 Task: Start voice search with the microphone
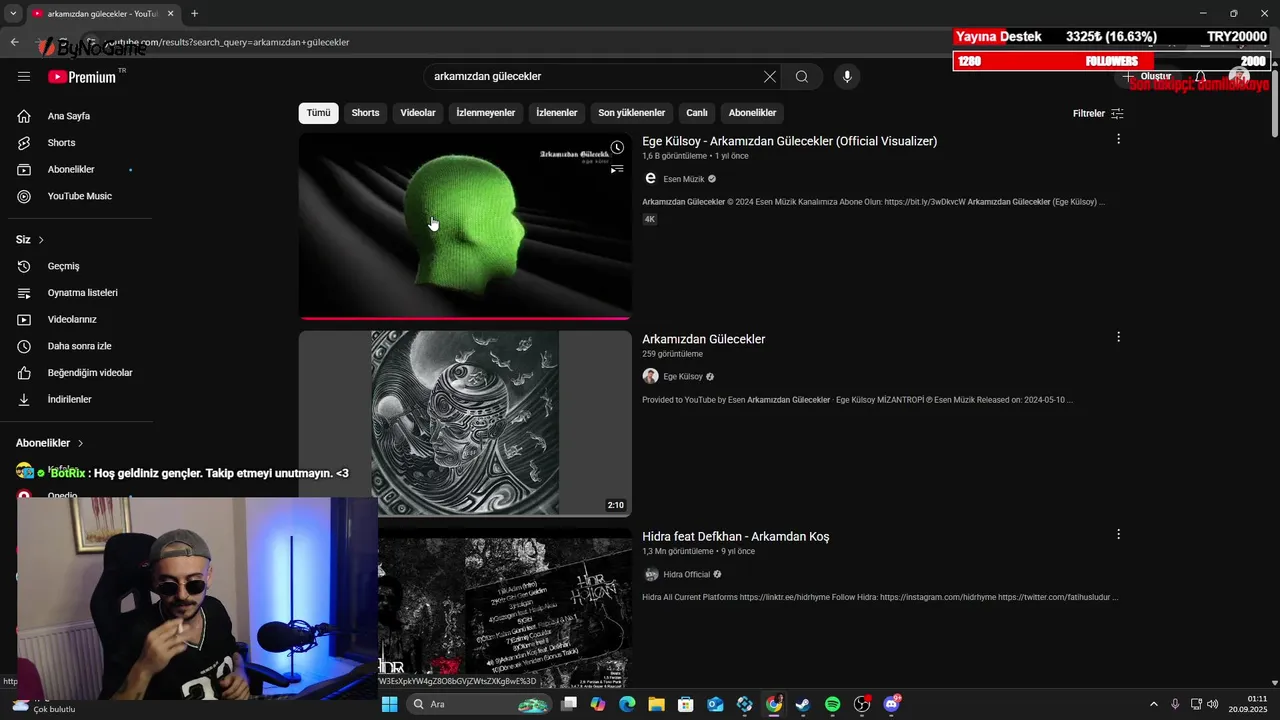click(x=847, y=77)
